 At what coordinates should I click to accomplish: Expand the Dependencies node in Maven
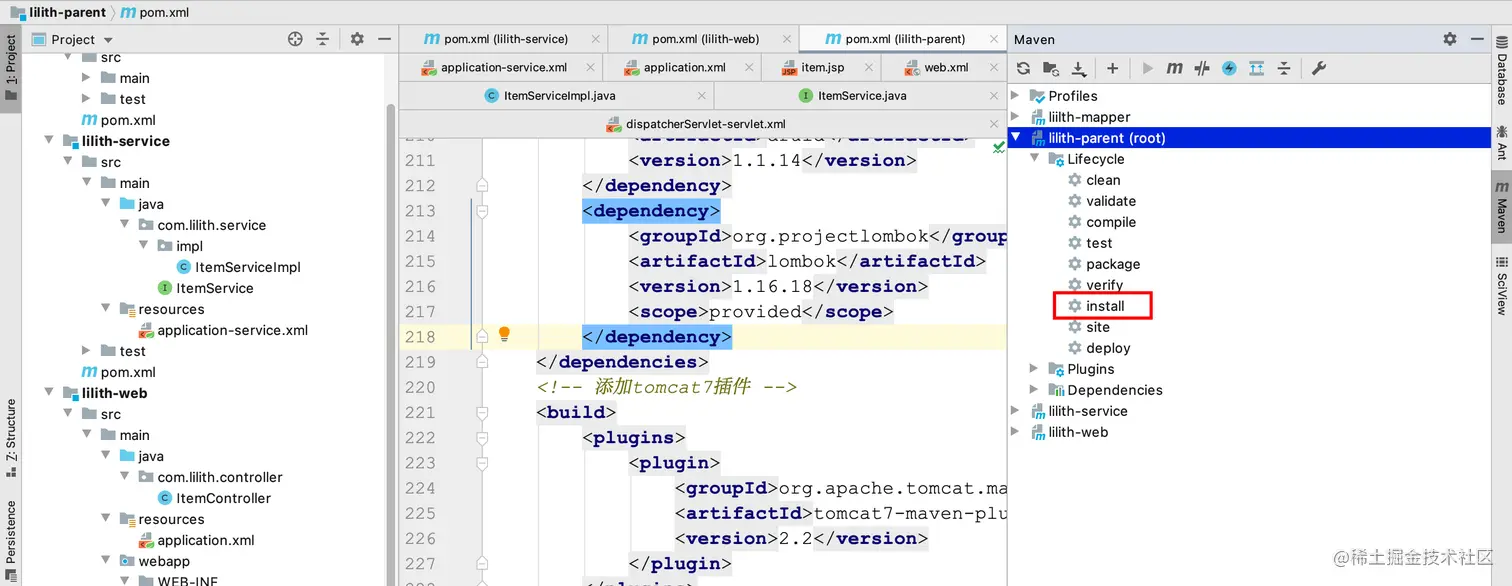tap(1035, 390)
